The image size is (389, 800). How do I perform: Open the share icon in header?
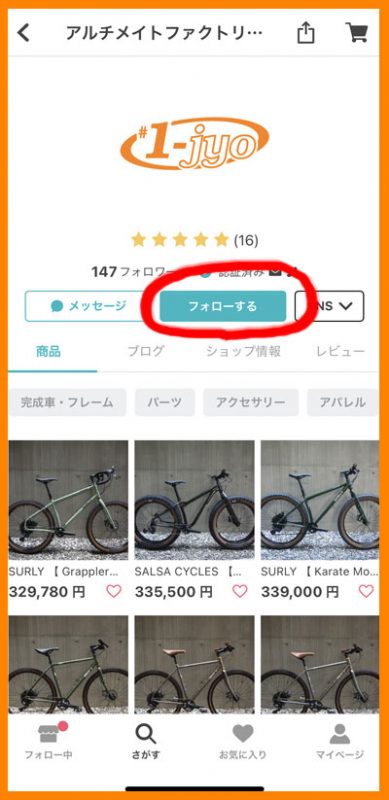[x=305, y=33]
